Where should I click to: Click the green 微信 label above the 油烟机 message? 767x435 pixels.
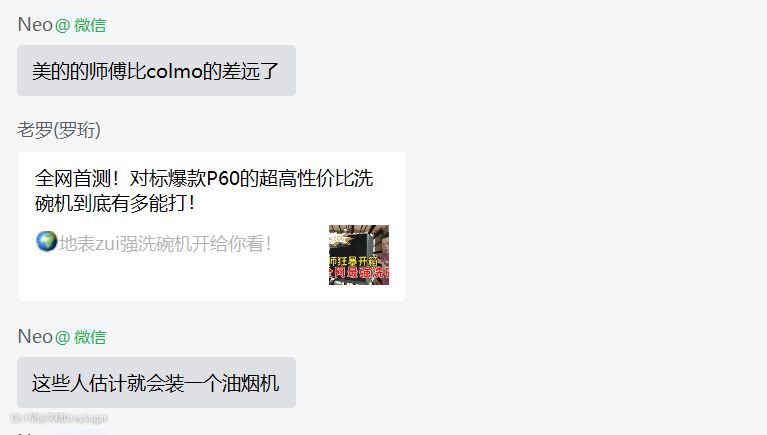[x=90, y=338]
